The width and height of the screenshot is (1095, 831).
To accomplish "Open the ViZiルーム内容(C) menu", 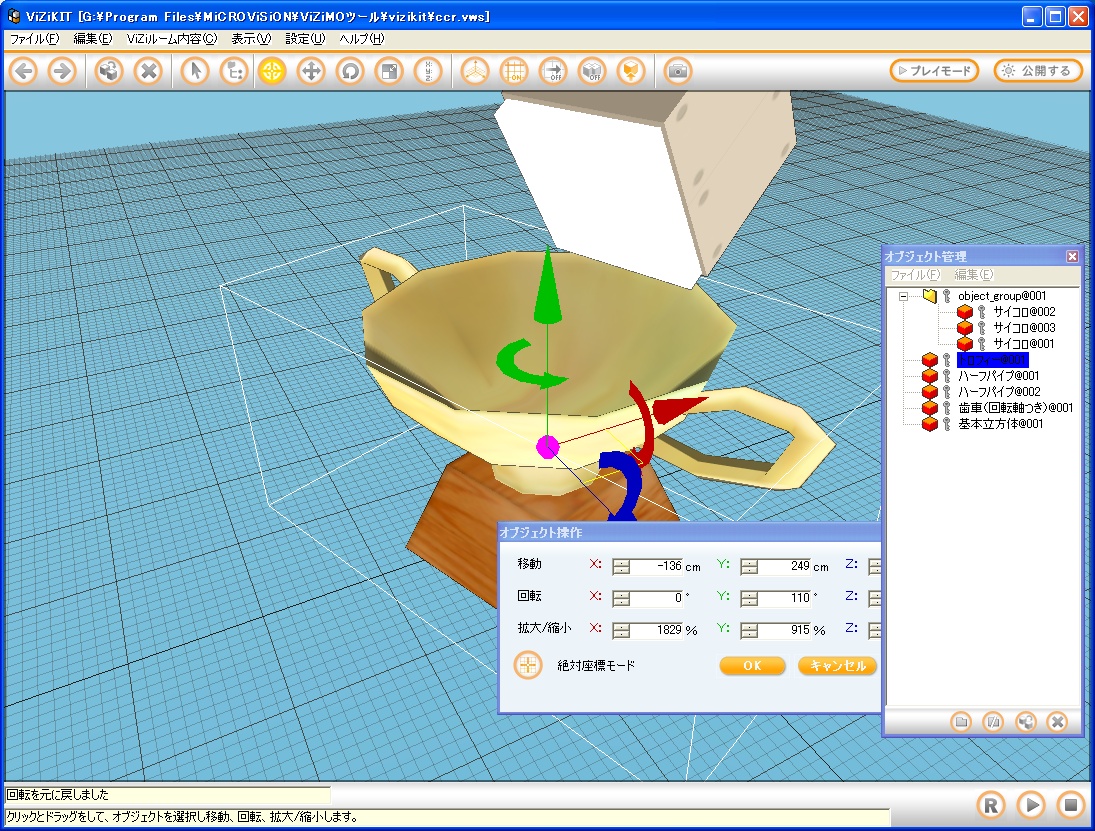I will click(x=171, y=39).
